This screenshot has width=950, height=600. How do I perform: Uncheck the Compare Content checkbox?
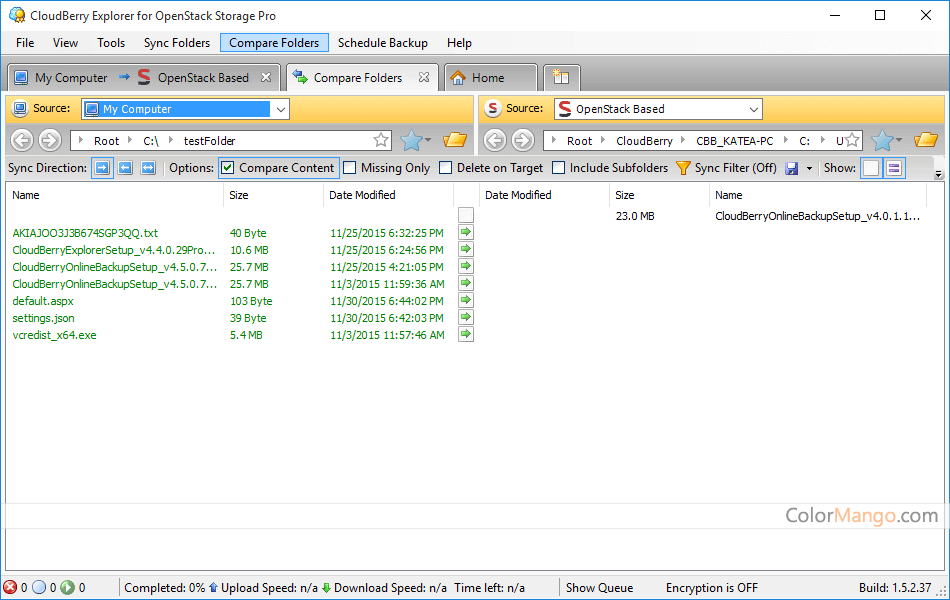pos(228,168)
